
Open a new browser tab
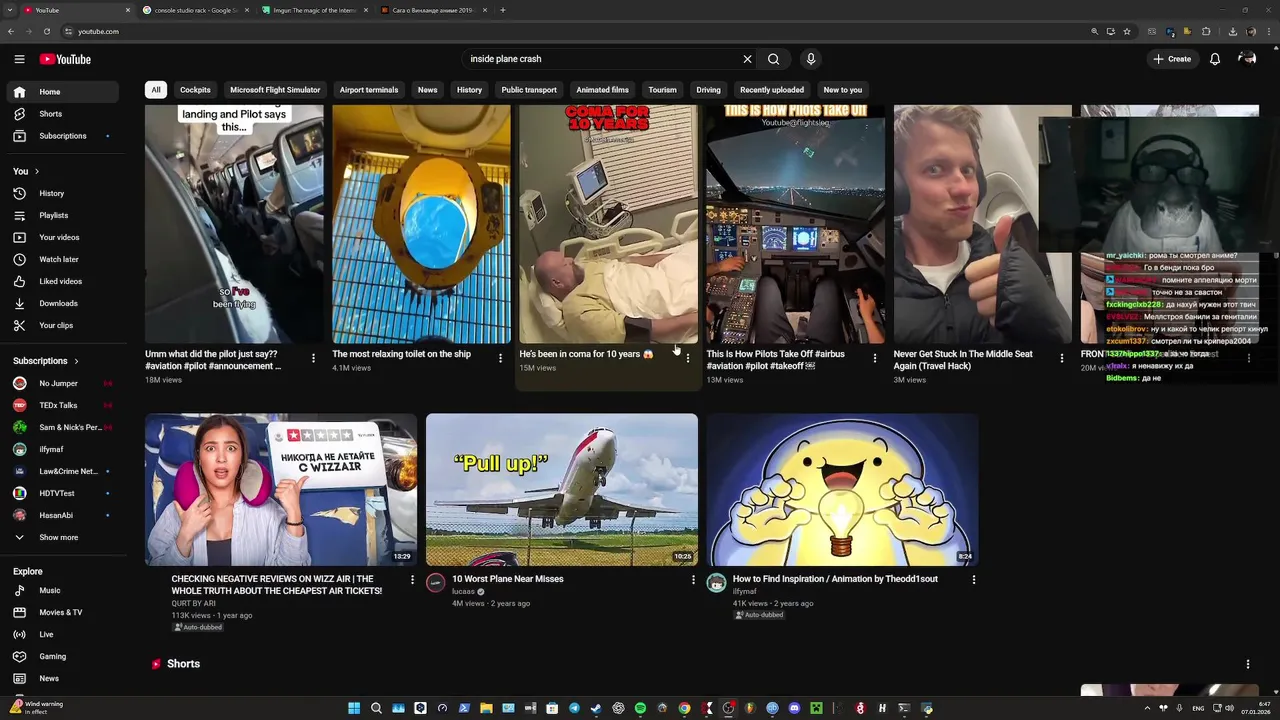502,10
